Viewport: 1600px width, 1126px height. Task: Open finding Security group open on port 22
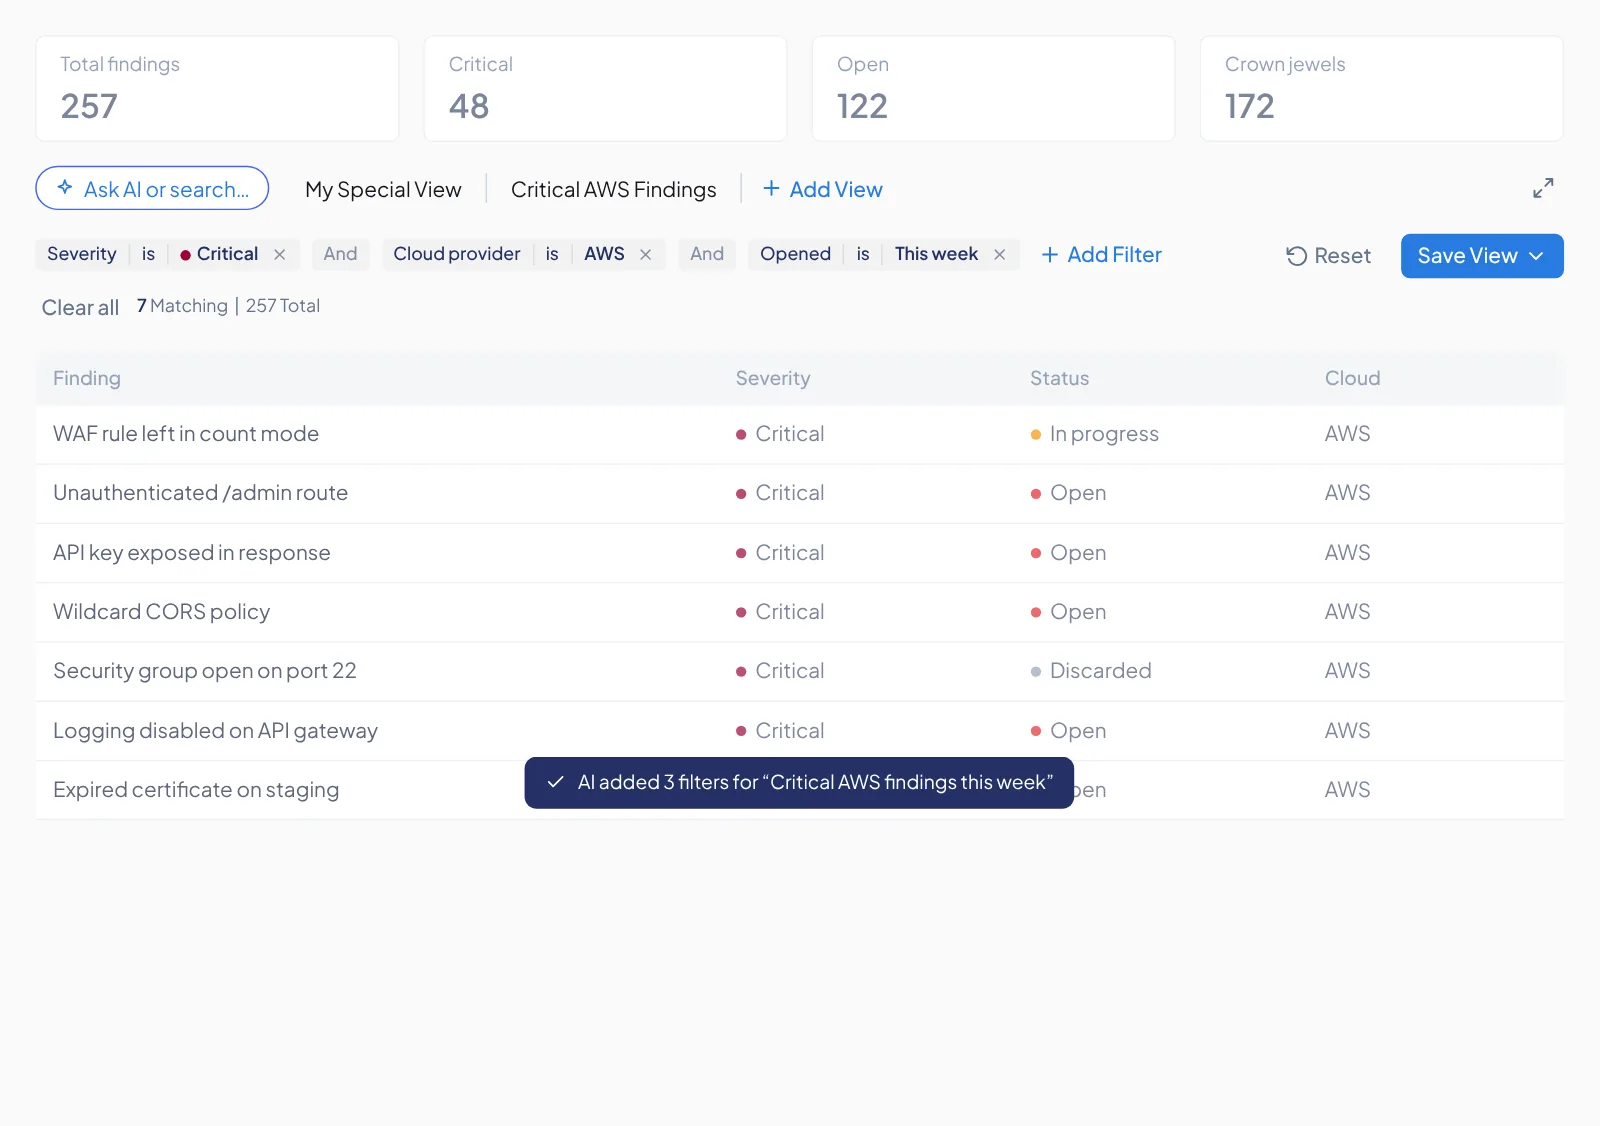coord(800,671)
